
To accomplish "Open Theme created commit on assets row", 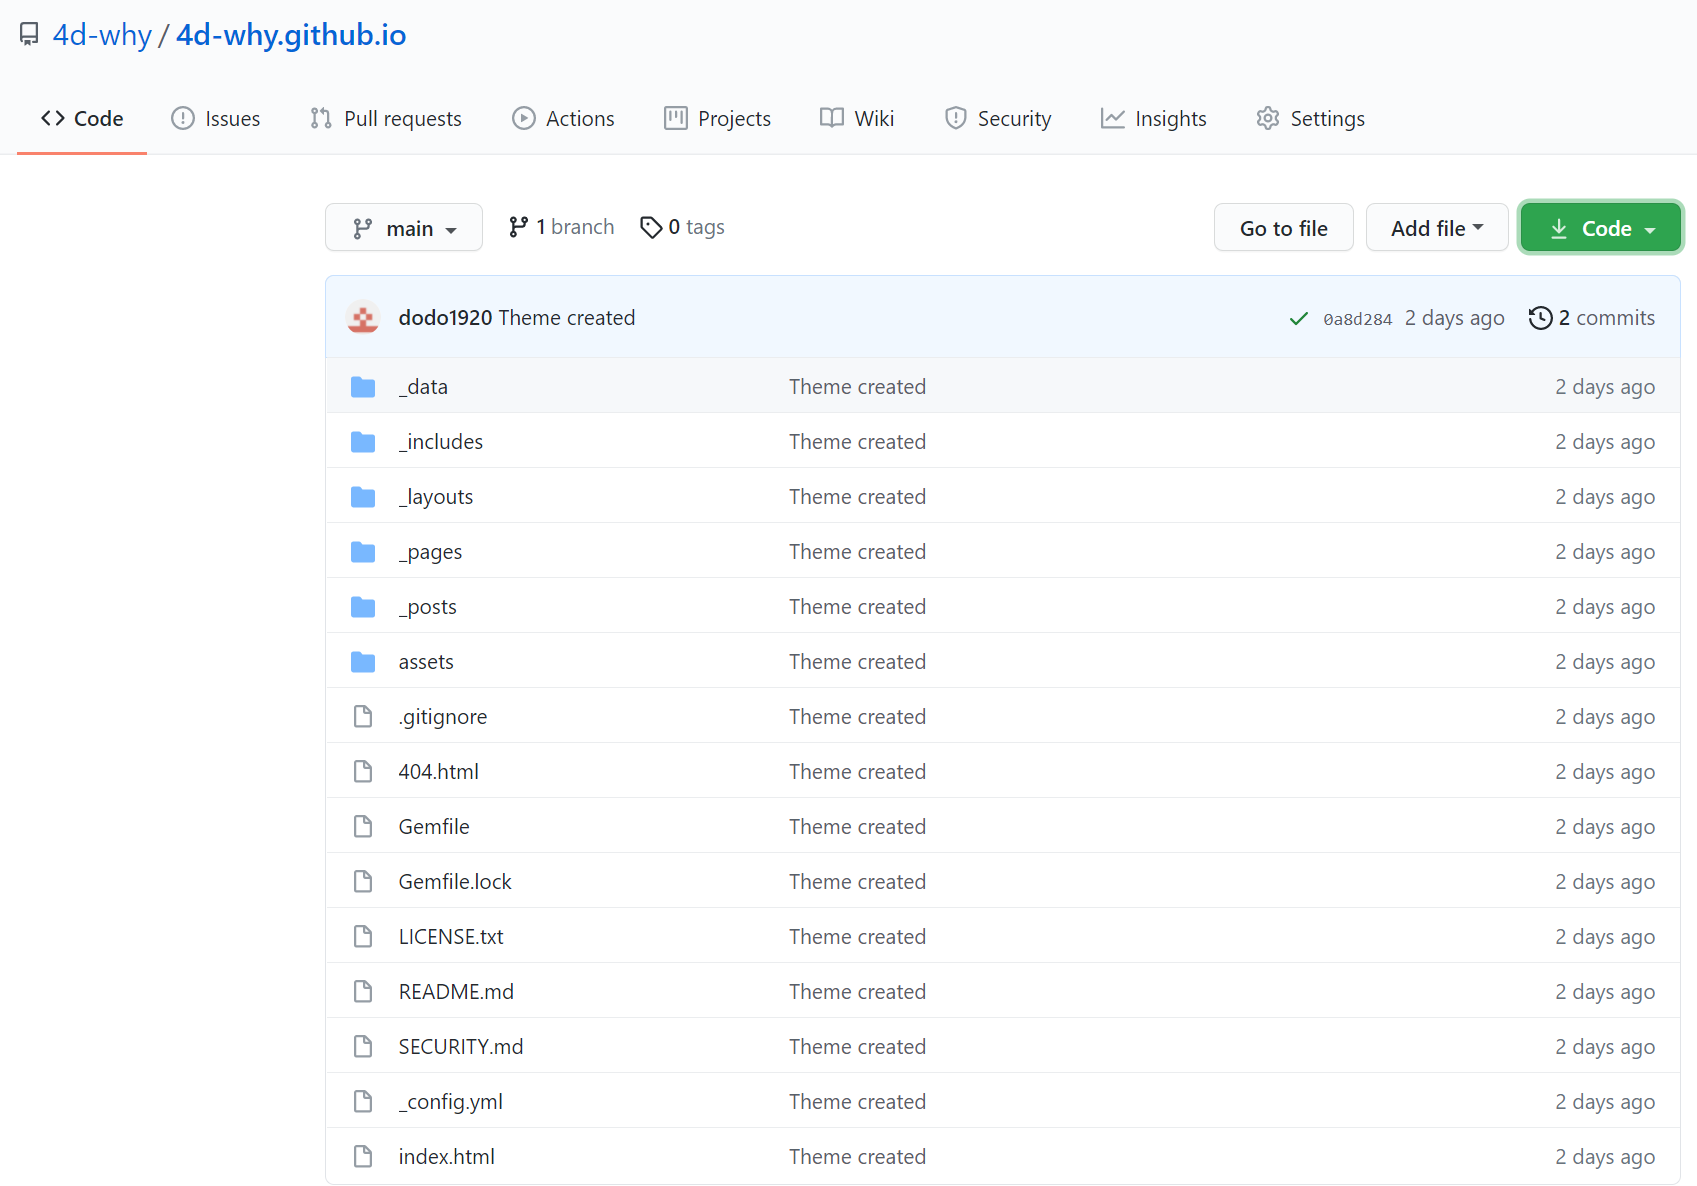I will point(857,662).
